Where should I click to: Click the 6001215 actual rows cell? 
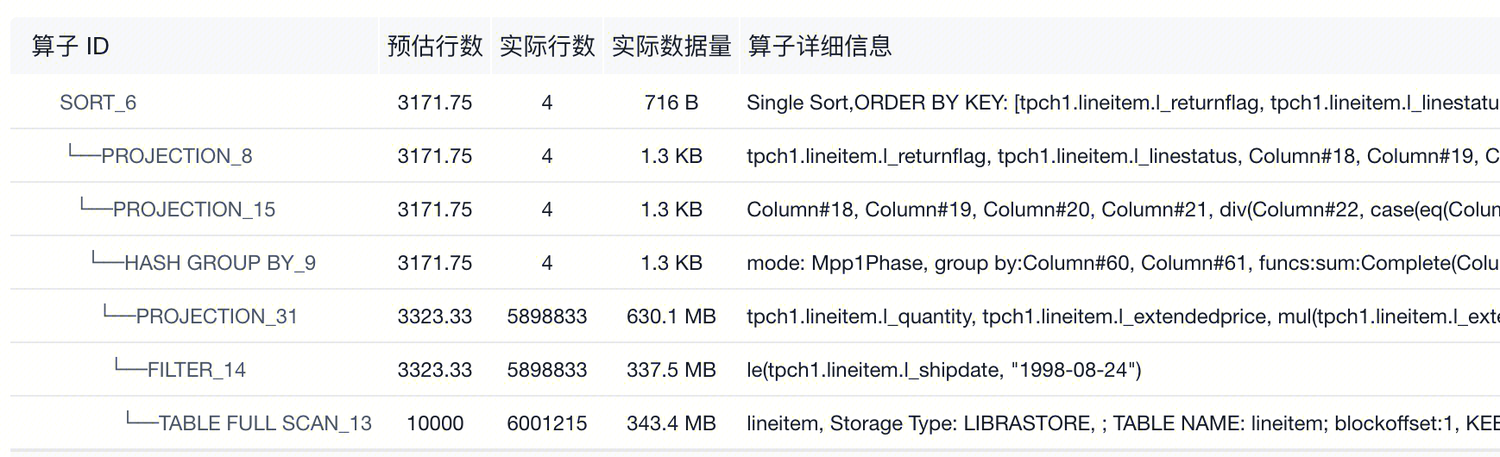coord(547,424)
